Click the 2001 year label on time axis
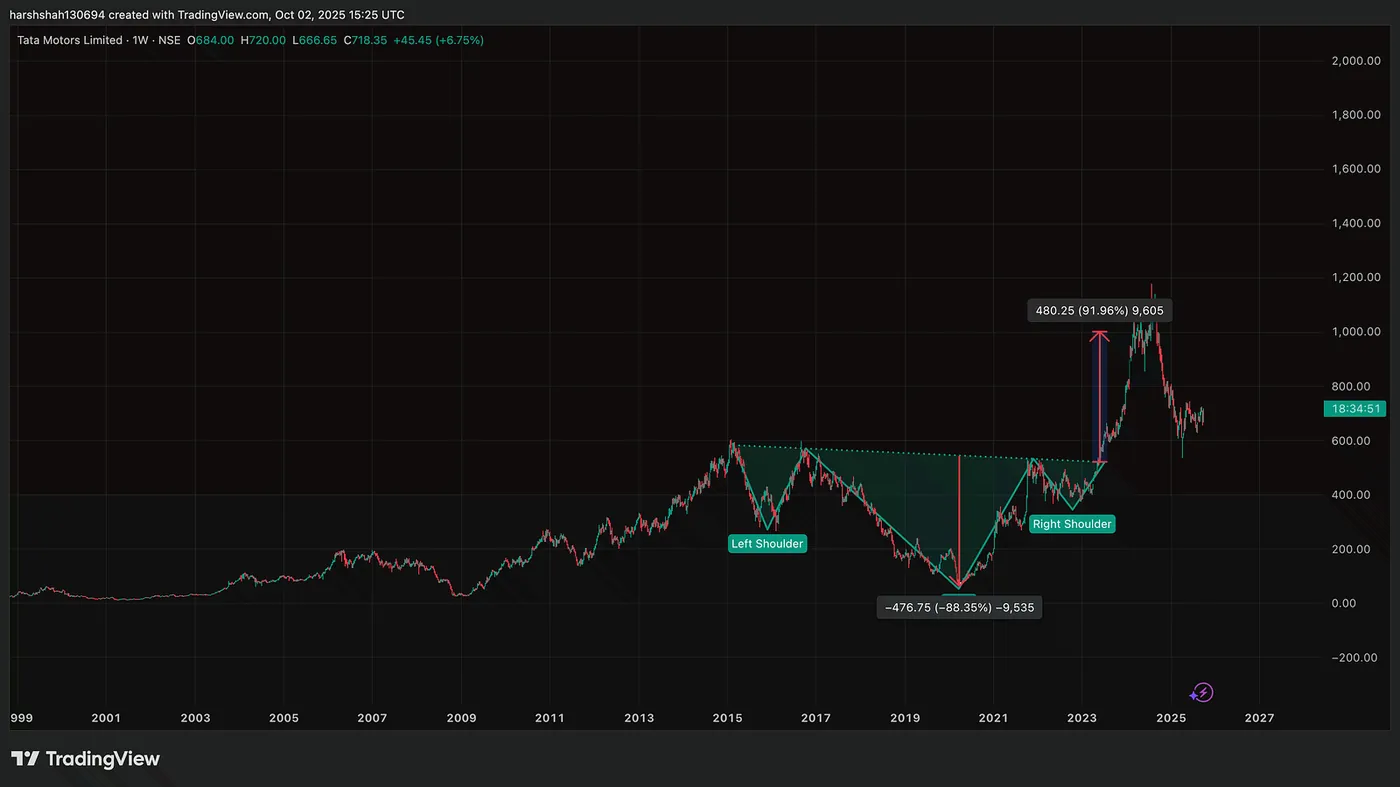The image size is (1400, 787). point(106,718)
